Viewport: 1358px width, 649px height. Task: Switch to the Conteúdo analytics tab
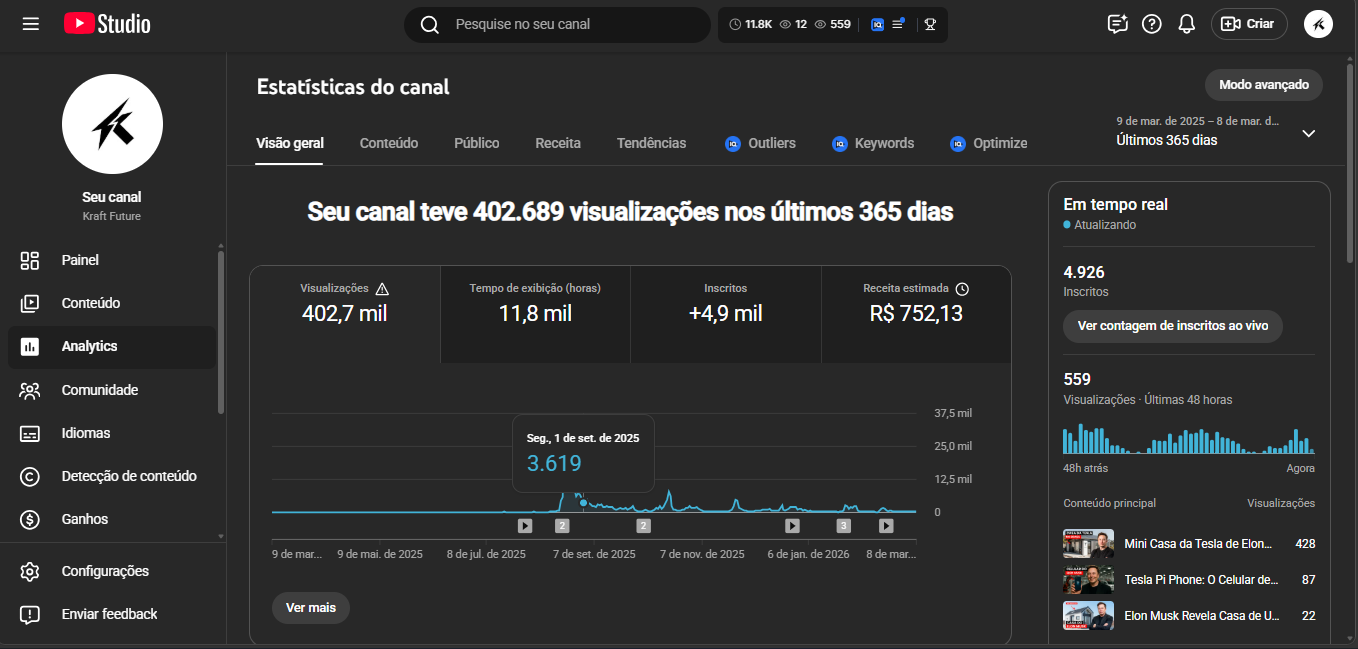[x=389, y=143]
